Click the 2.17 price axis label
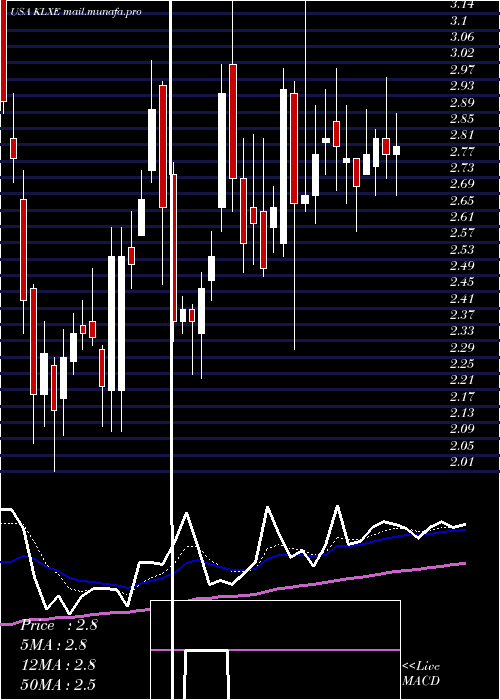The image size is (500, 700). [462, 397]
